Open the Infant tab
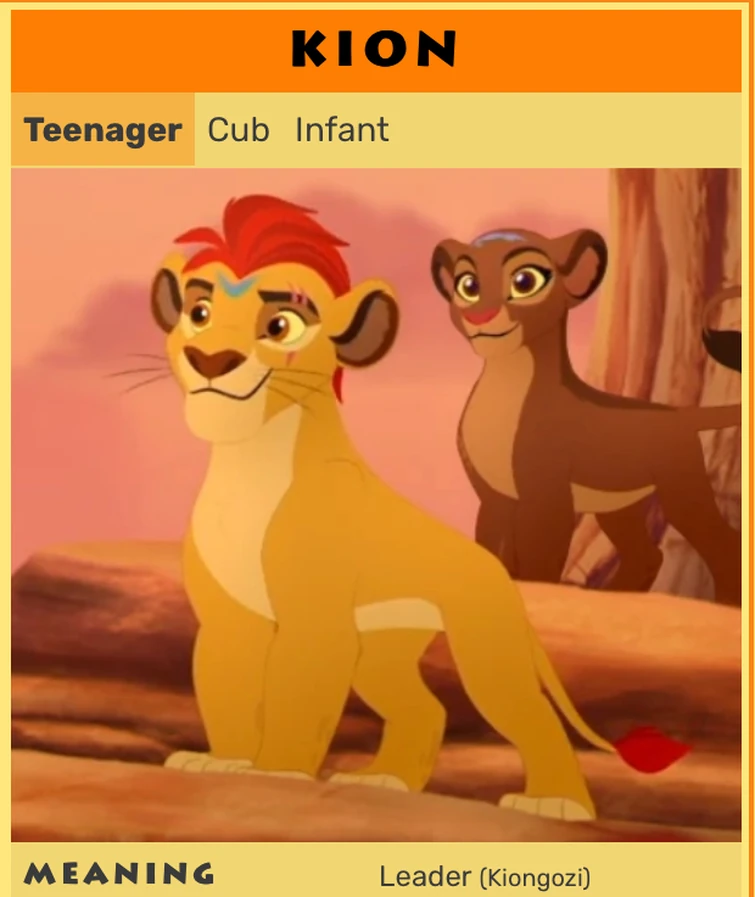This screenshot has height=897, width=755. (342, 130)
